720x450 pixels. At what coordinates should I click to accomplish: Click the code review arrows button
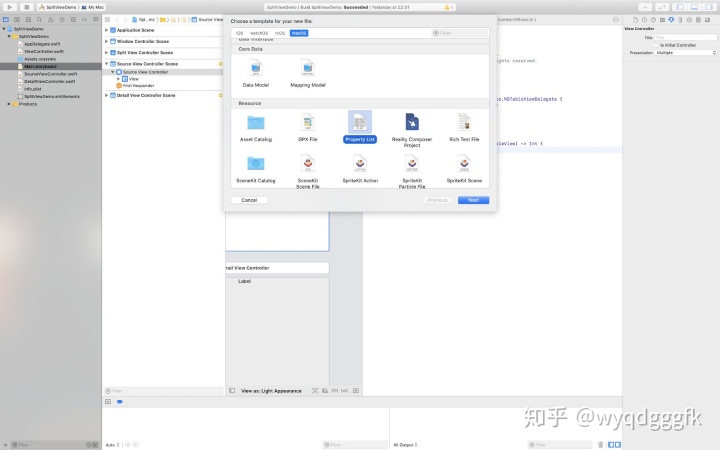click(x=662, y=7)
